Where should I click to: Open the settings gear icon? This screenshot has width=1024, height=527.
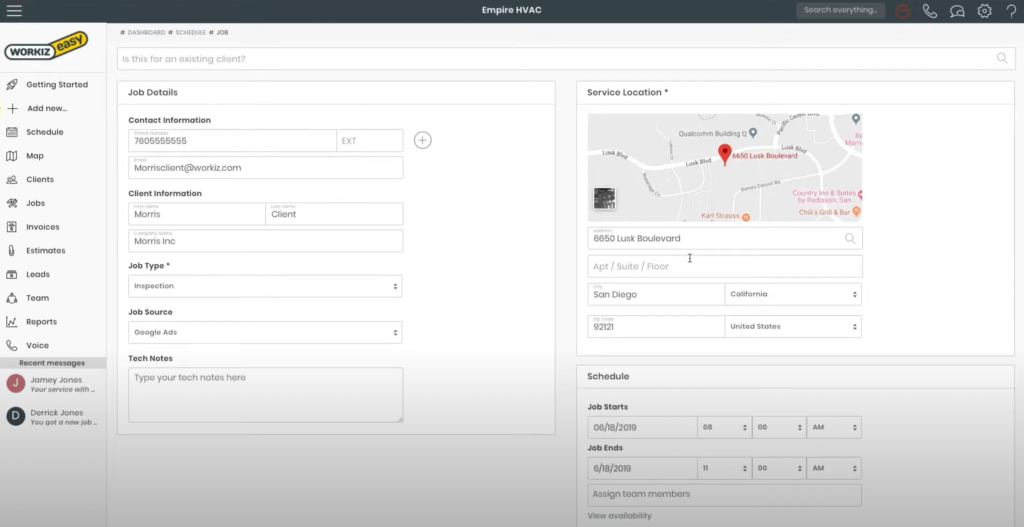tap(984, 11)
